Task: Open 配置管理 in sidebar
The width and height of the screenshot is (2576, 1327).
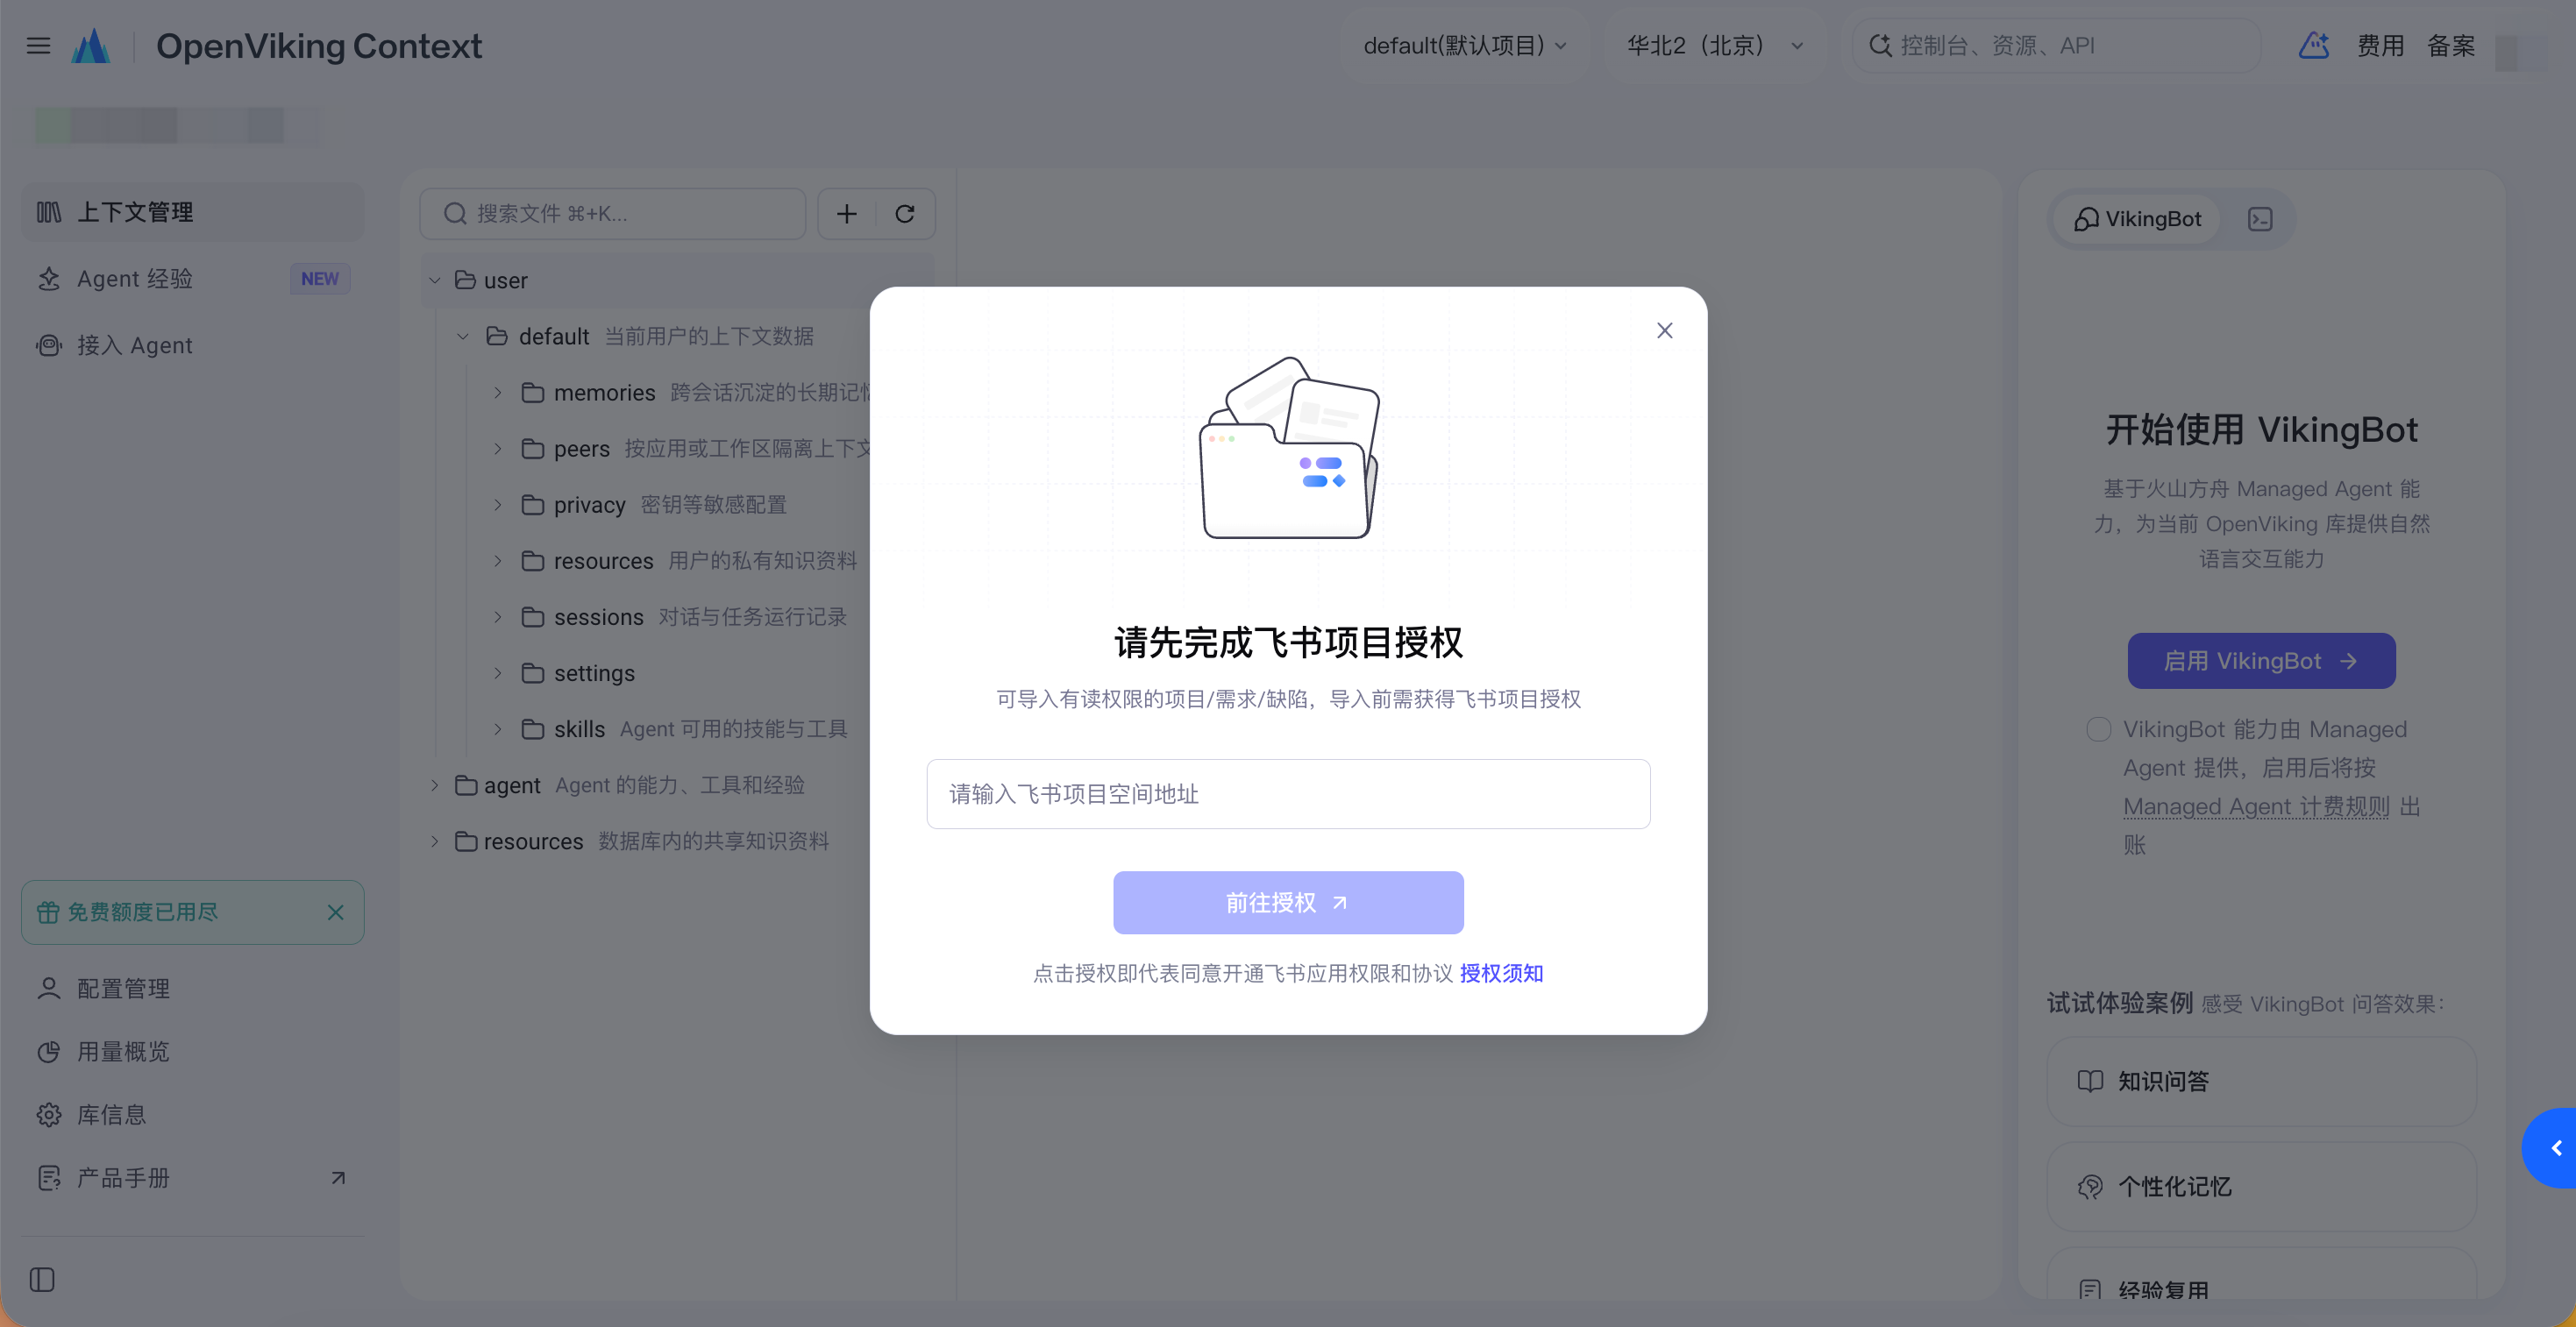Action: (x=193, y=988)
